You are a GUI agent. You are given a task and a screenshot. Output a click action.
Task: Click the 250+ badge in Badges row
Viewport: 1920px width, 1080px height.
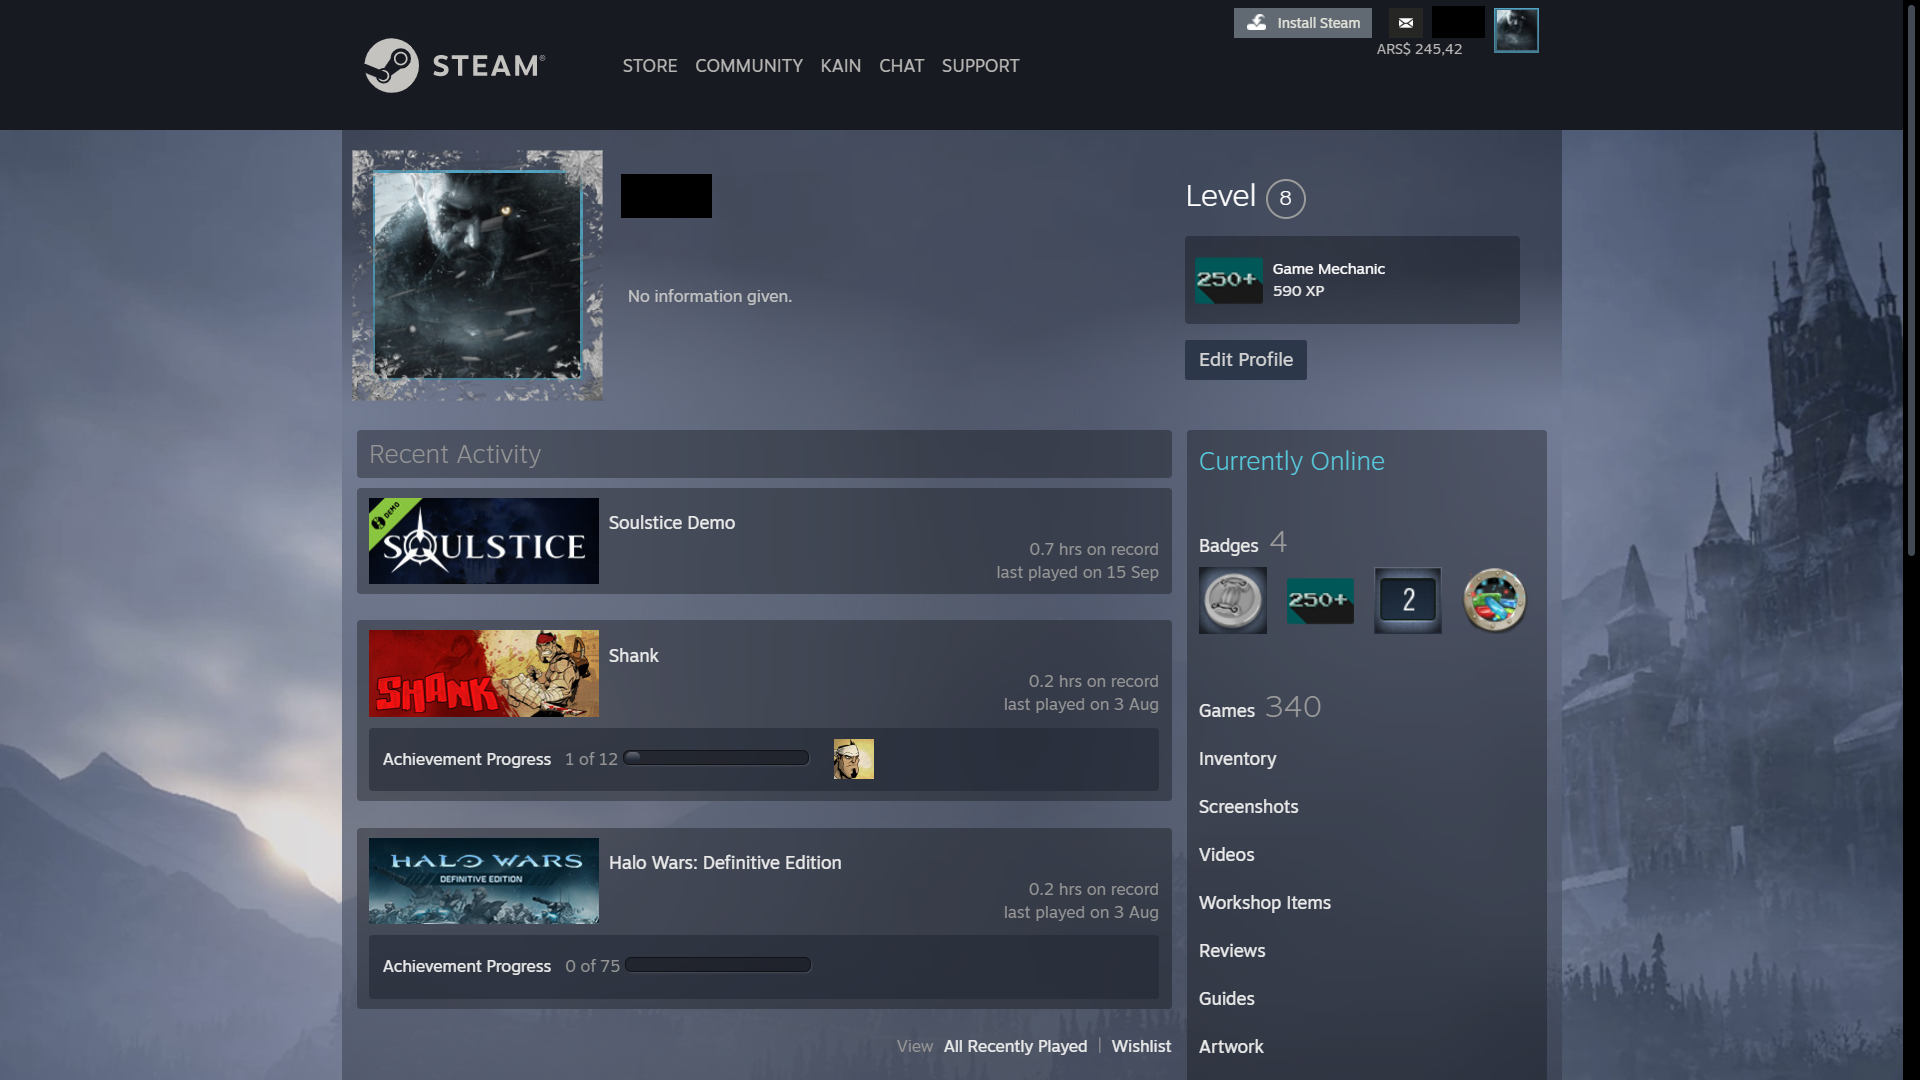1320,600
